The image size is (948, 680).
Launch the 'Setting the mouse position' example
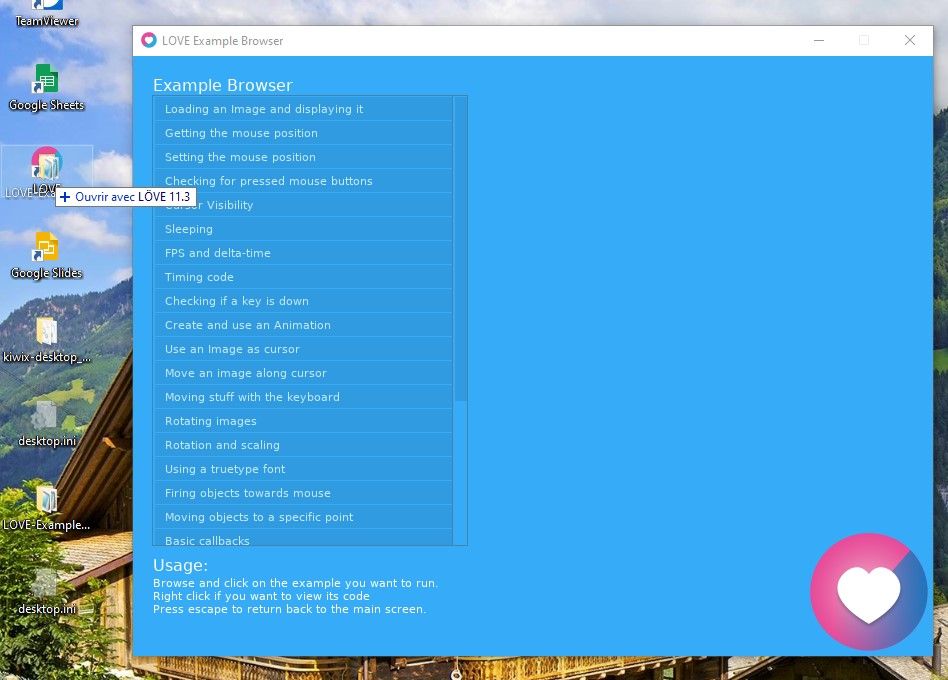[x=304, y=157]
